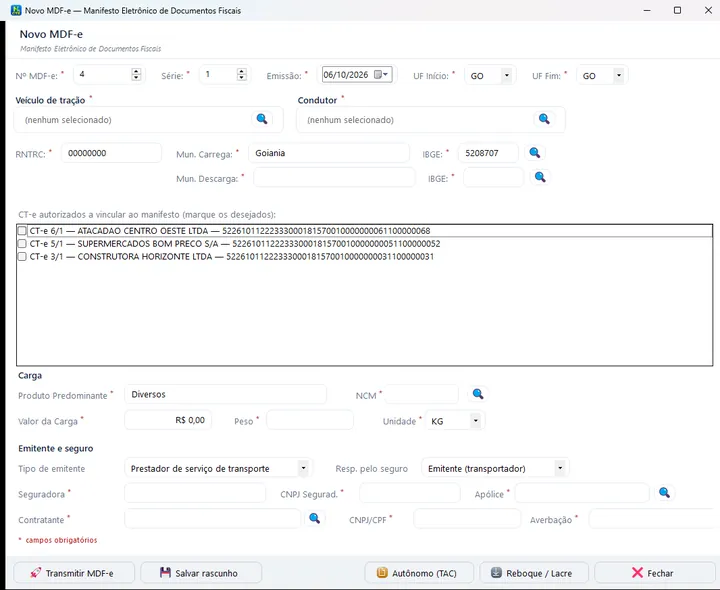The width and height of the screenshot is (720, 590).
Task: Click Veículo de tração (nenhum selecionado) text
Action: coord(68,120)
